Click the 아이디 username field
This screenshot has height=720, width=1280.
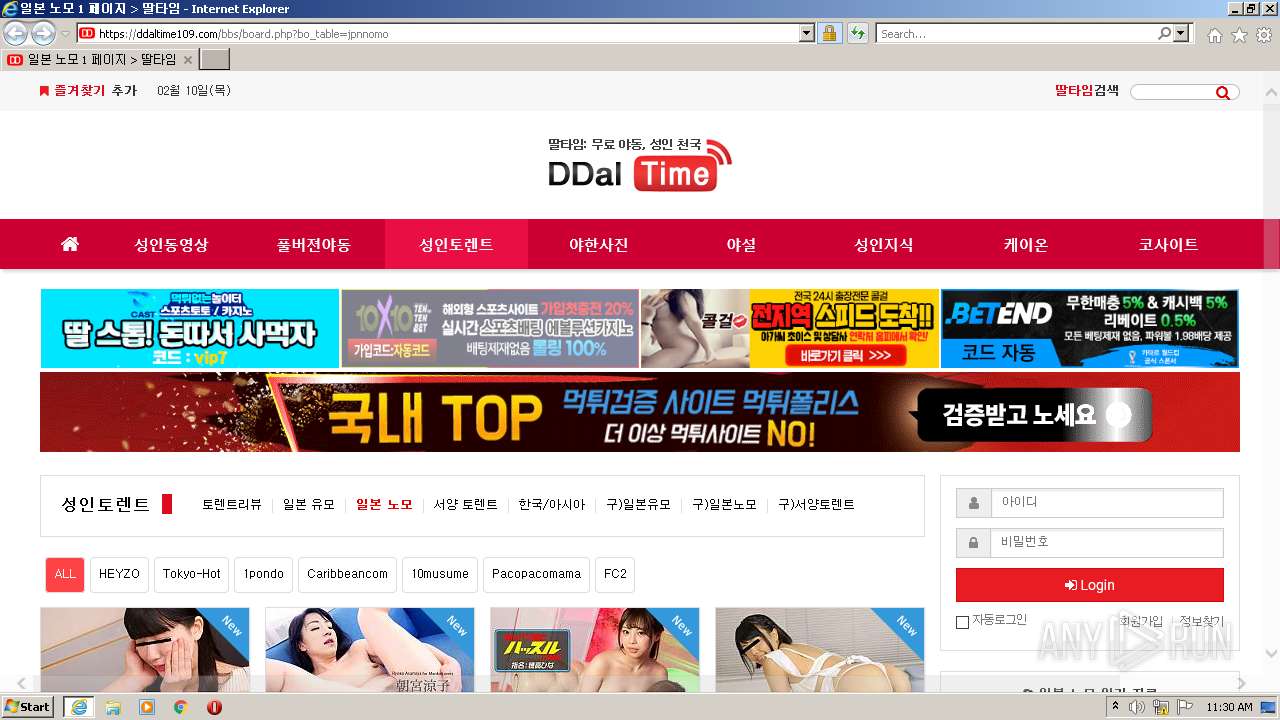tap(1107, 502)
